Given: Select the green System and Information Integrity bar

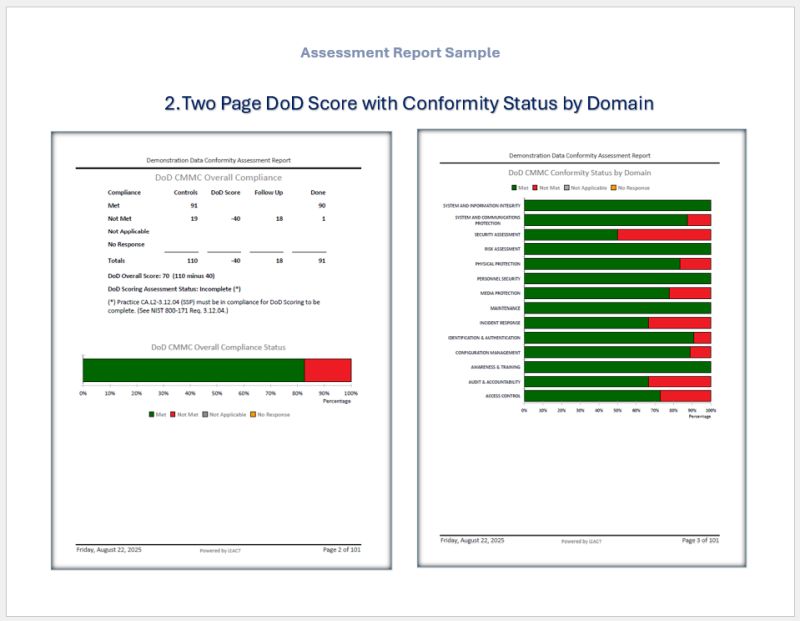Looking at the screenshot, I should tap(618, 205).
